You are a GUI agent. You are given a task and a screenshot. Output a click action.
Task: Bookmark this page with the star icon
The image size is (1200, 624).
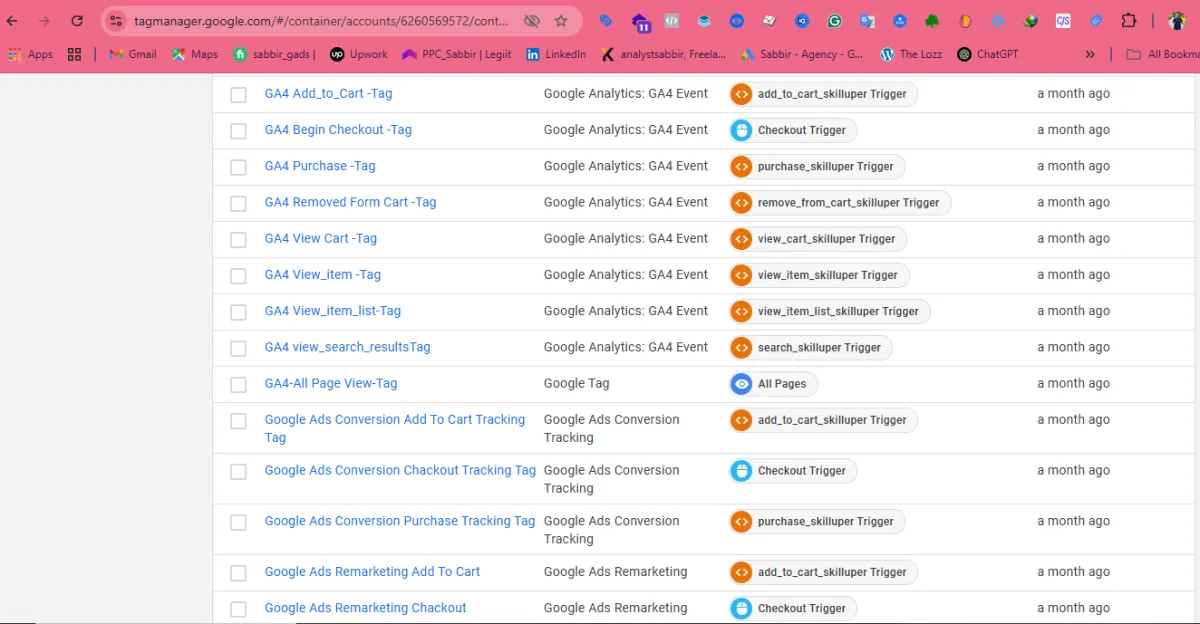click(x=561, y=20)
